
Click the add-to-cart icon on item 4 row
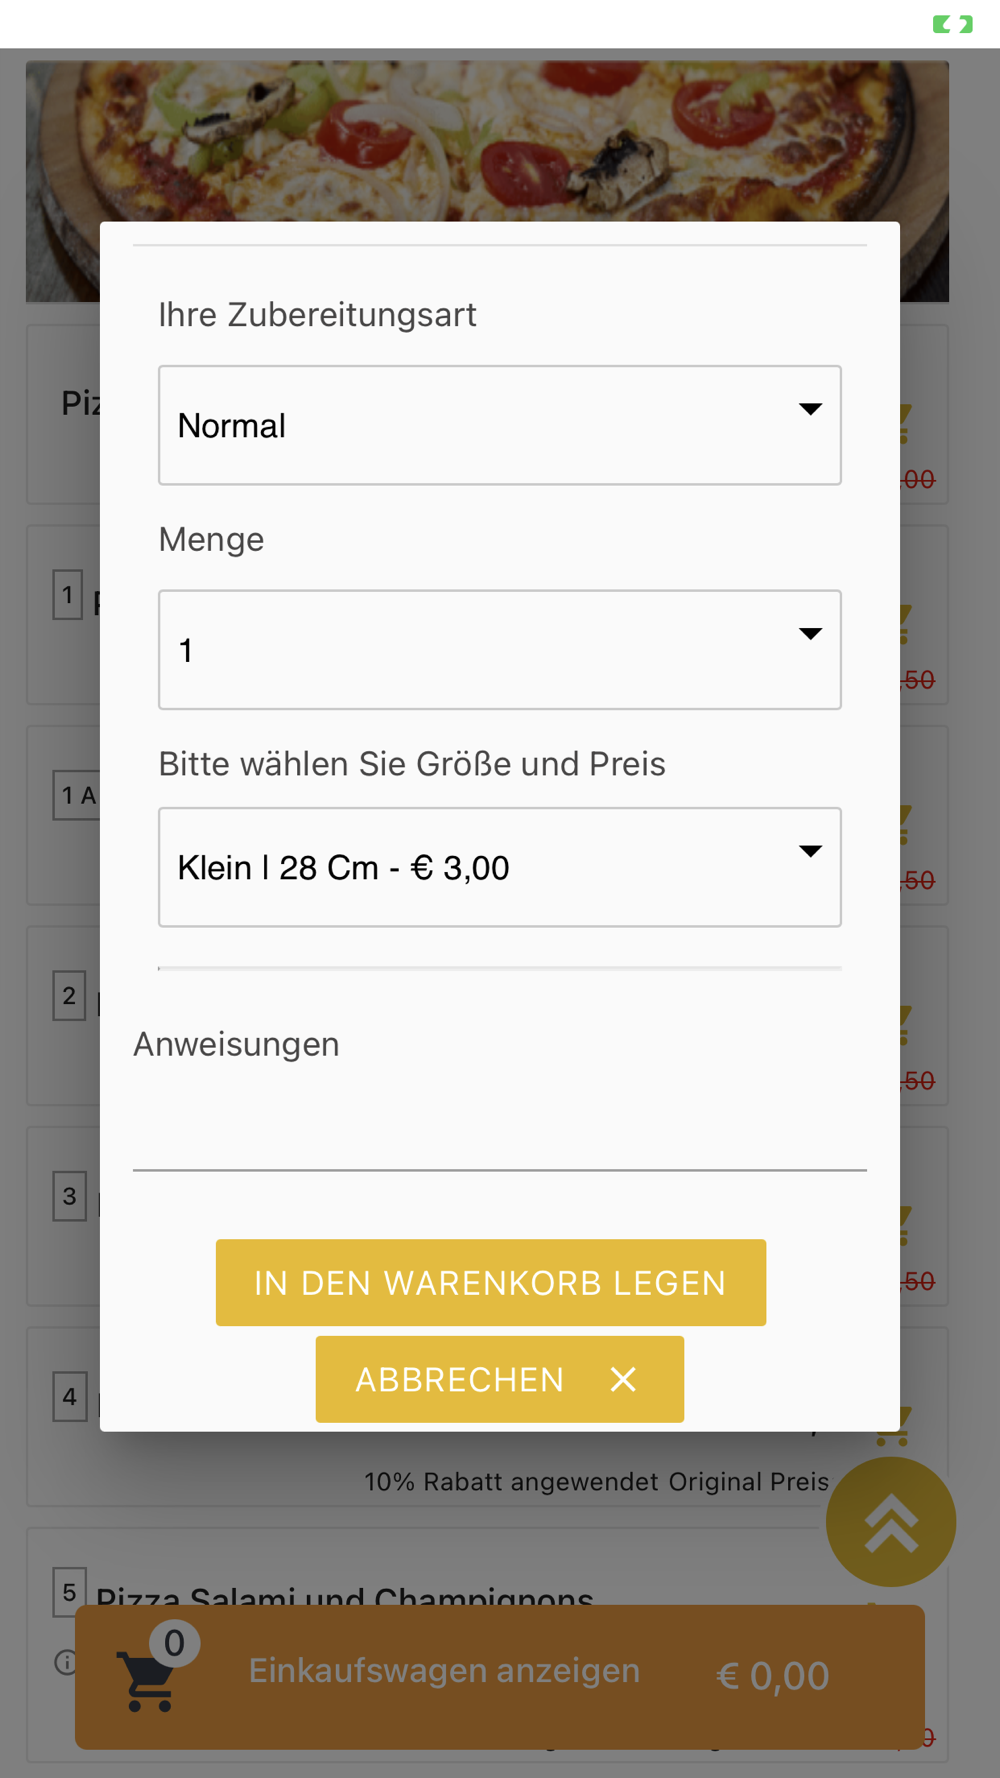tap(892, 1428)
